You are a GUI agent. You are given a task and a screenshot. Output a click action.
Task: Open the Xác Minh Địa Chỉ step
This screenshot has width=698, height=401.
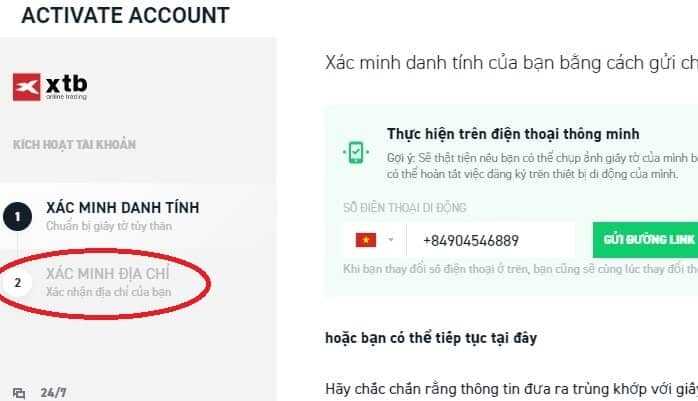(108, 274)
